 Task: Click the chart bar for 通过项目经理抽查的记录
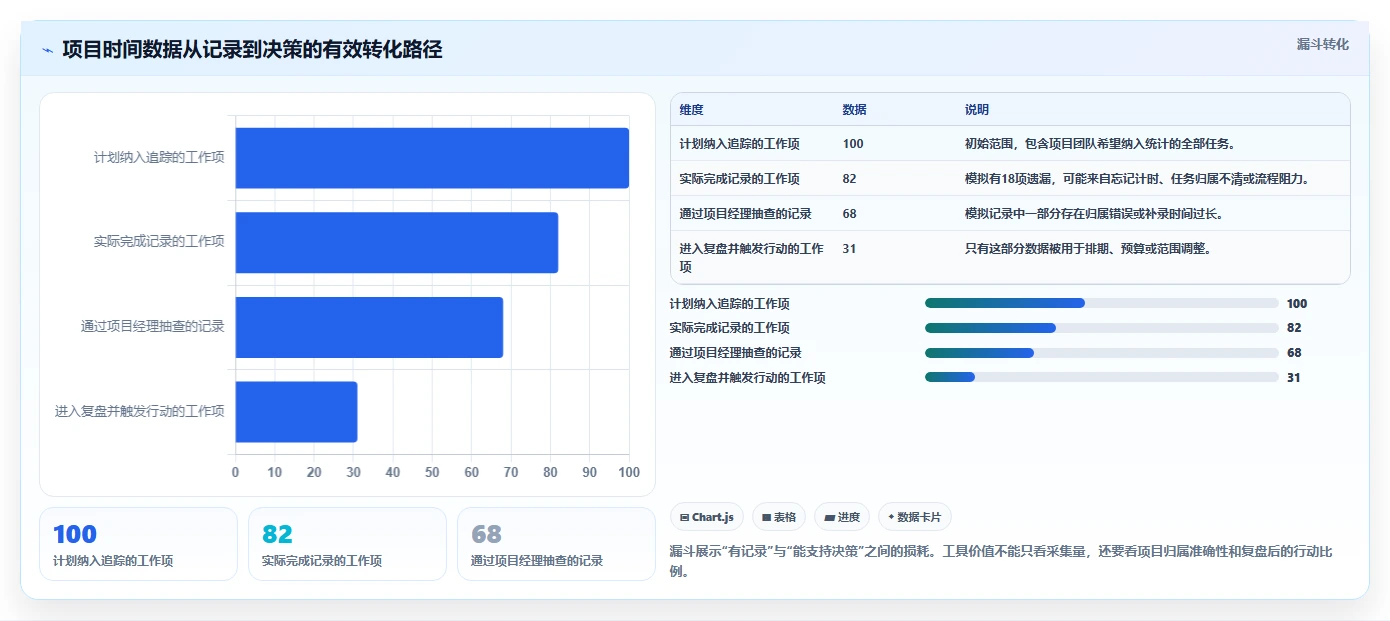point(369,327)
